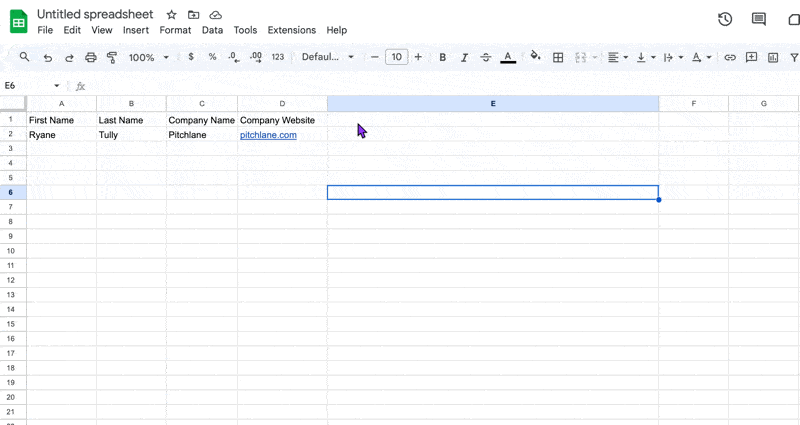Toggle strikethrough formatting

pos(486,57)
